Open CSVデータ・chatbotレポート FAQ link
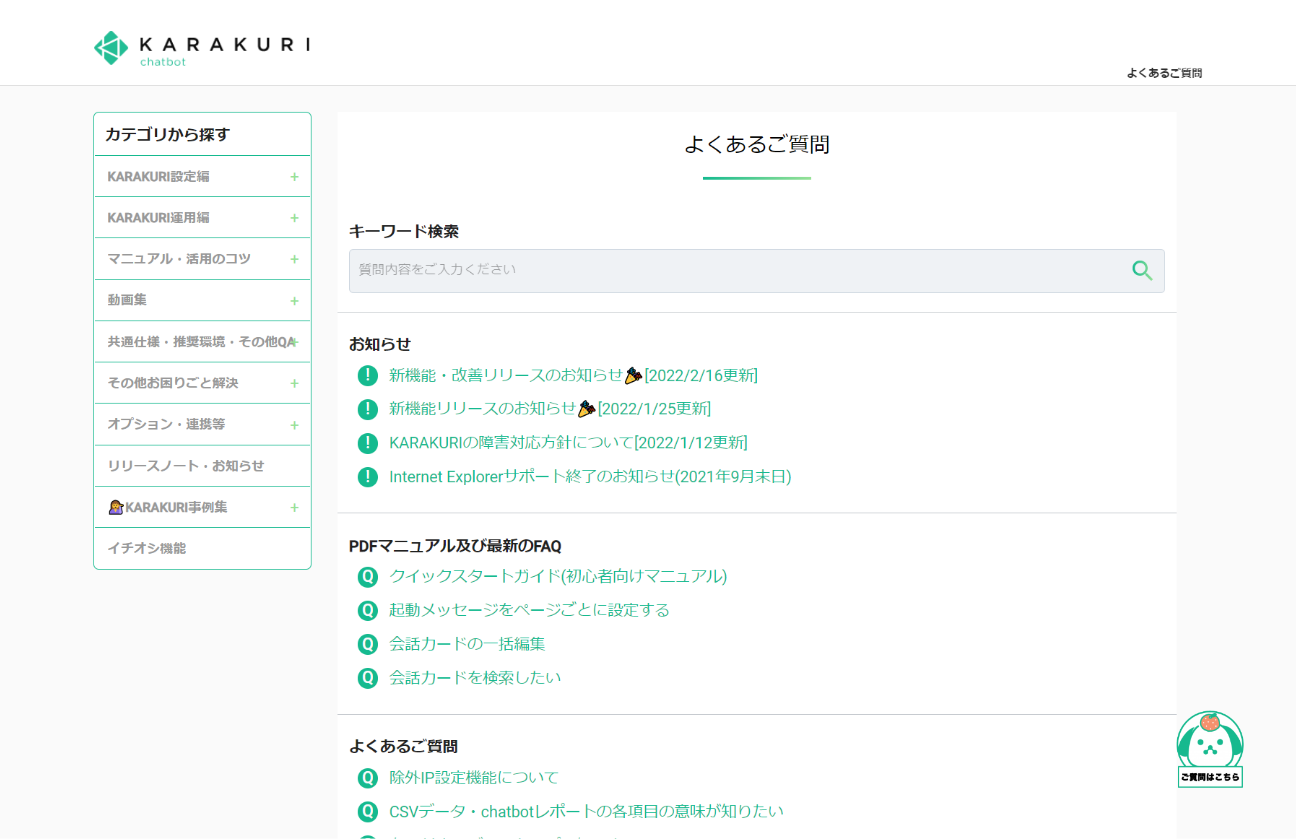 586,811
